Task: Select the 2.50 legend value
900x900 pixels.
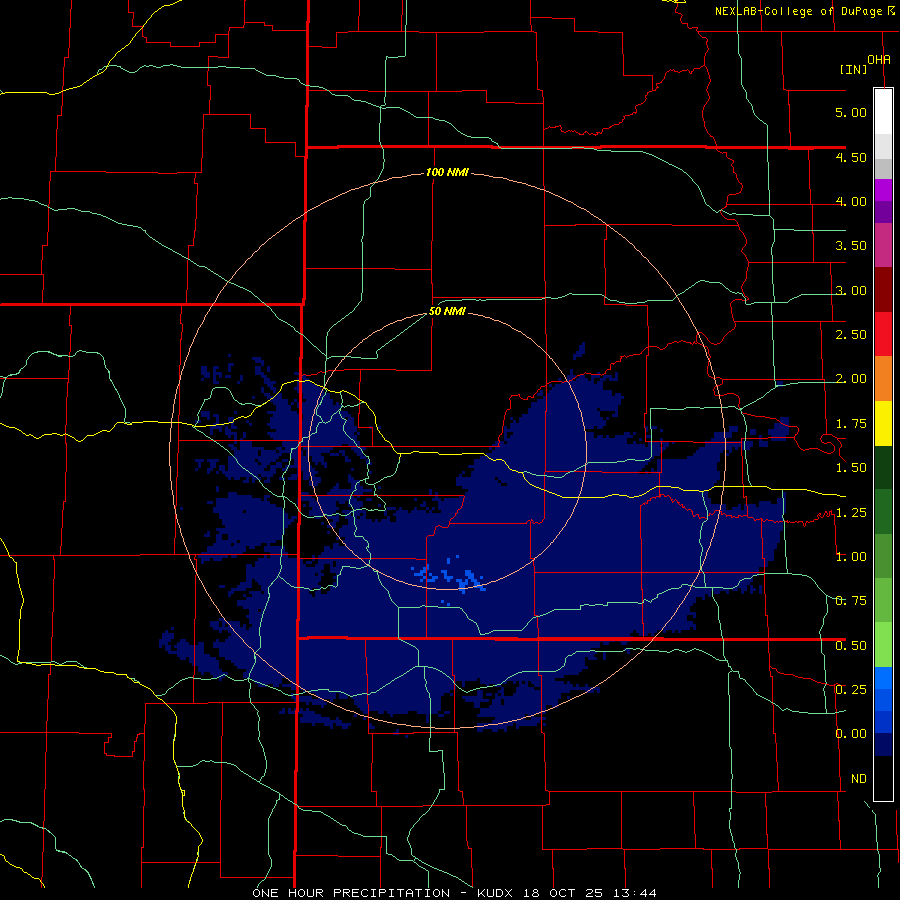Action: point(851,335)
